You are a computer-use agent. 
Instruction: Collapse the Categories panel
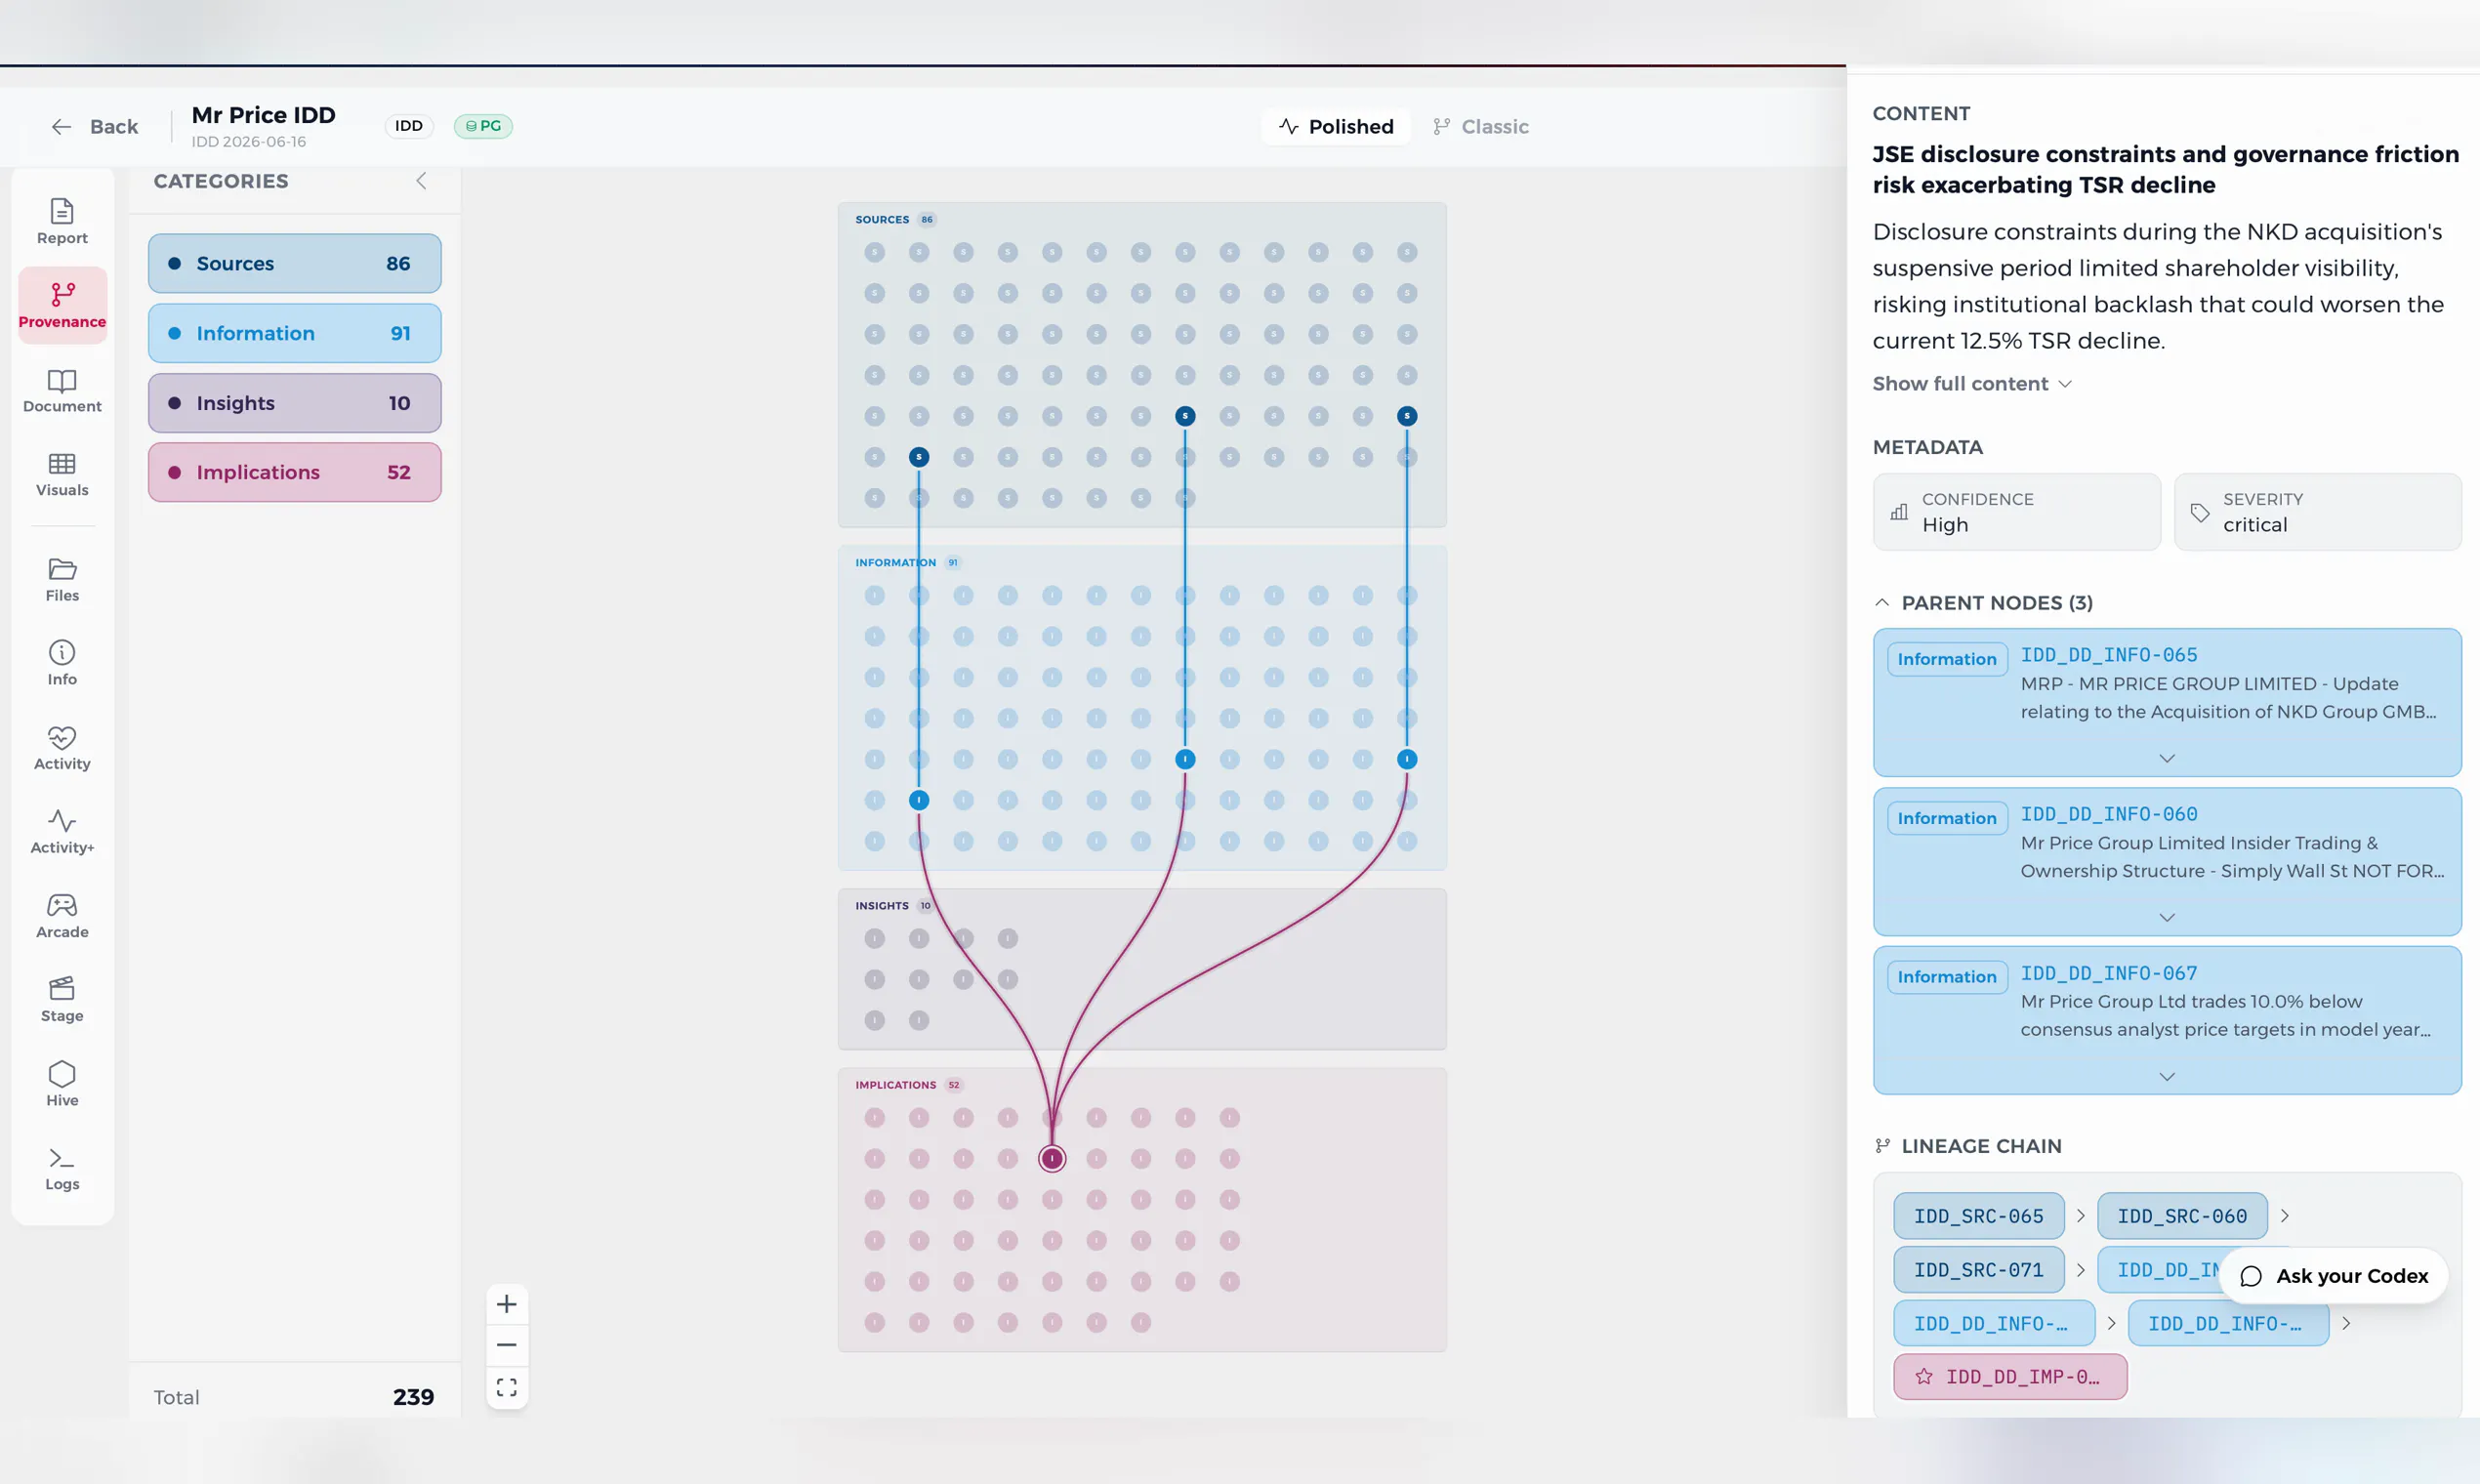point(421,181)
